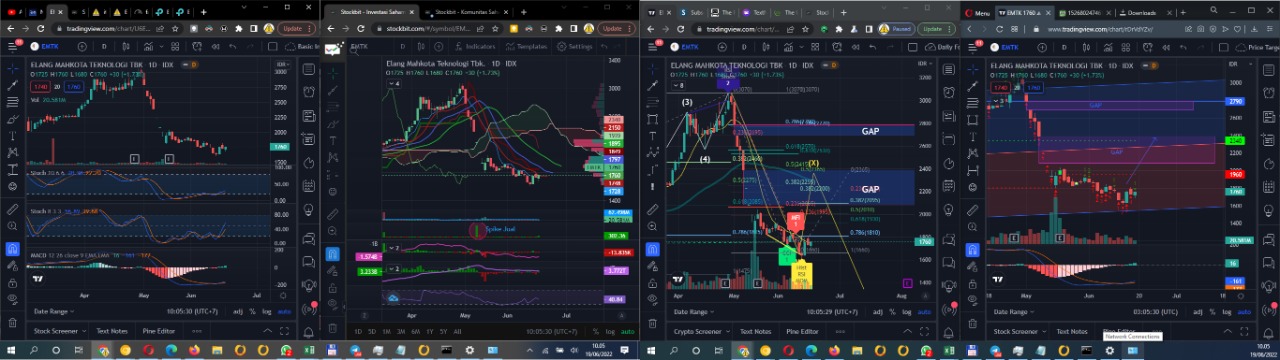Click the Update button in leftmost Chrome window
Viewport: 1280px width, 360px height.
click(297, 29)
